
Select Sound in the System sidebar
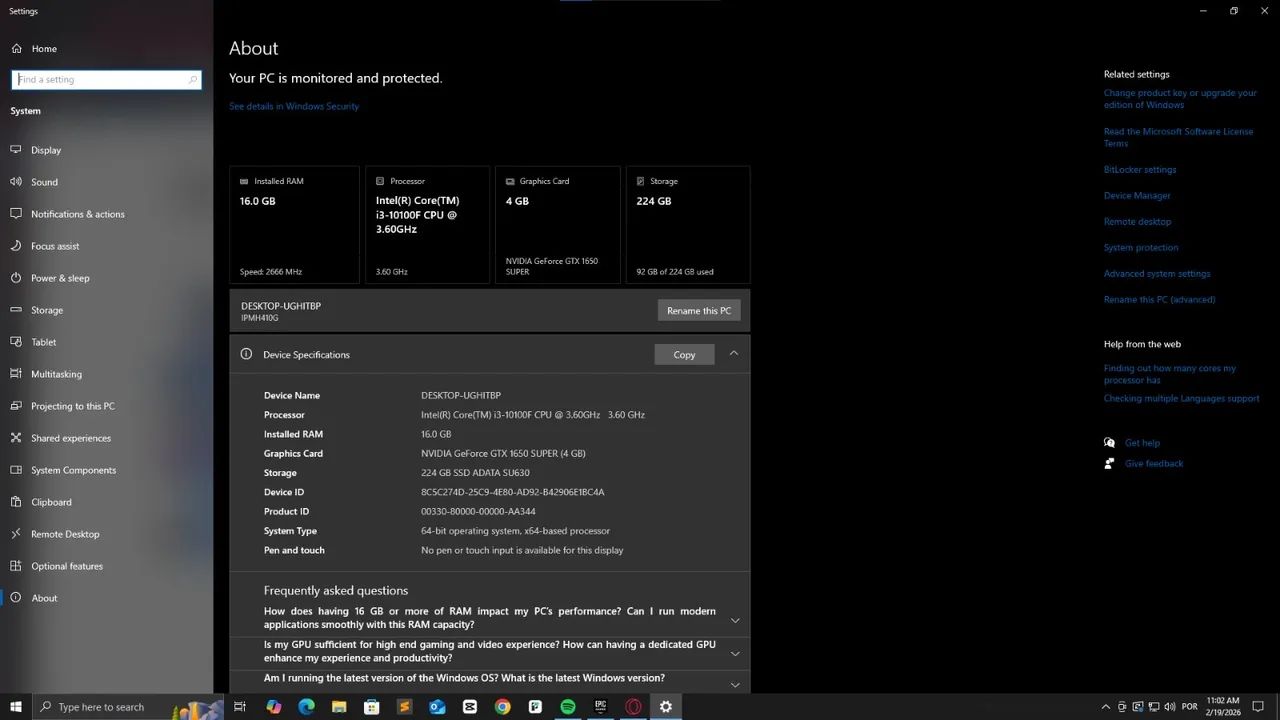[x=44, y=181]
